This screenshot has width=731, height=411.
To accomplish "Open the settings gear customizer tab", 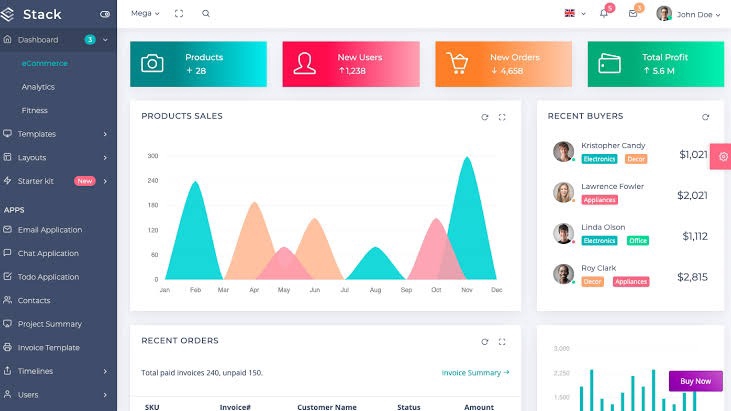I will 723,157.
